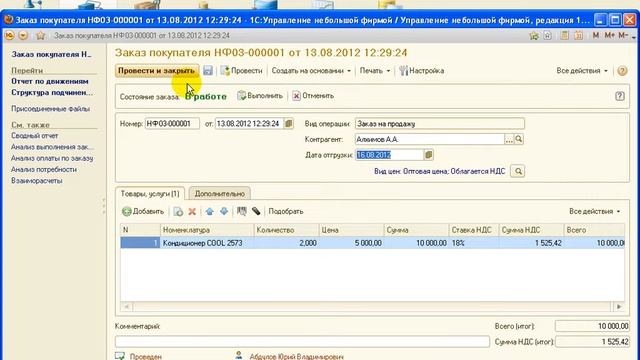Click the Дата отгрузки date field

coord(389,155)
